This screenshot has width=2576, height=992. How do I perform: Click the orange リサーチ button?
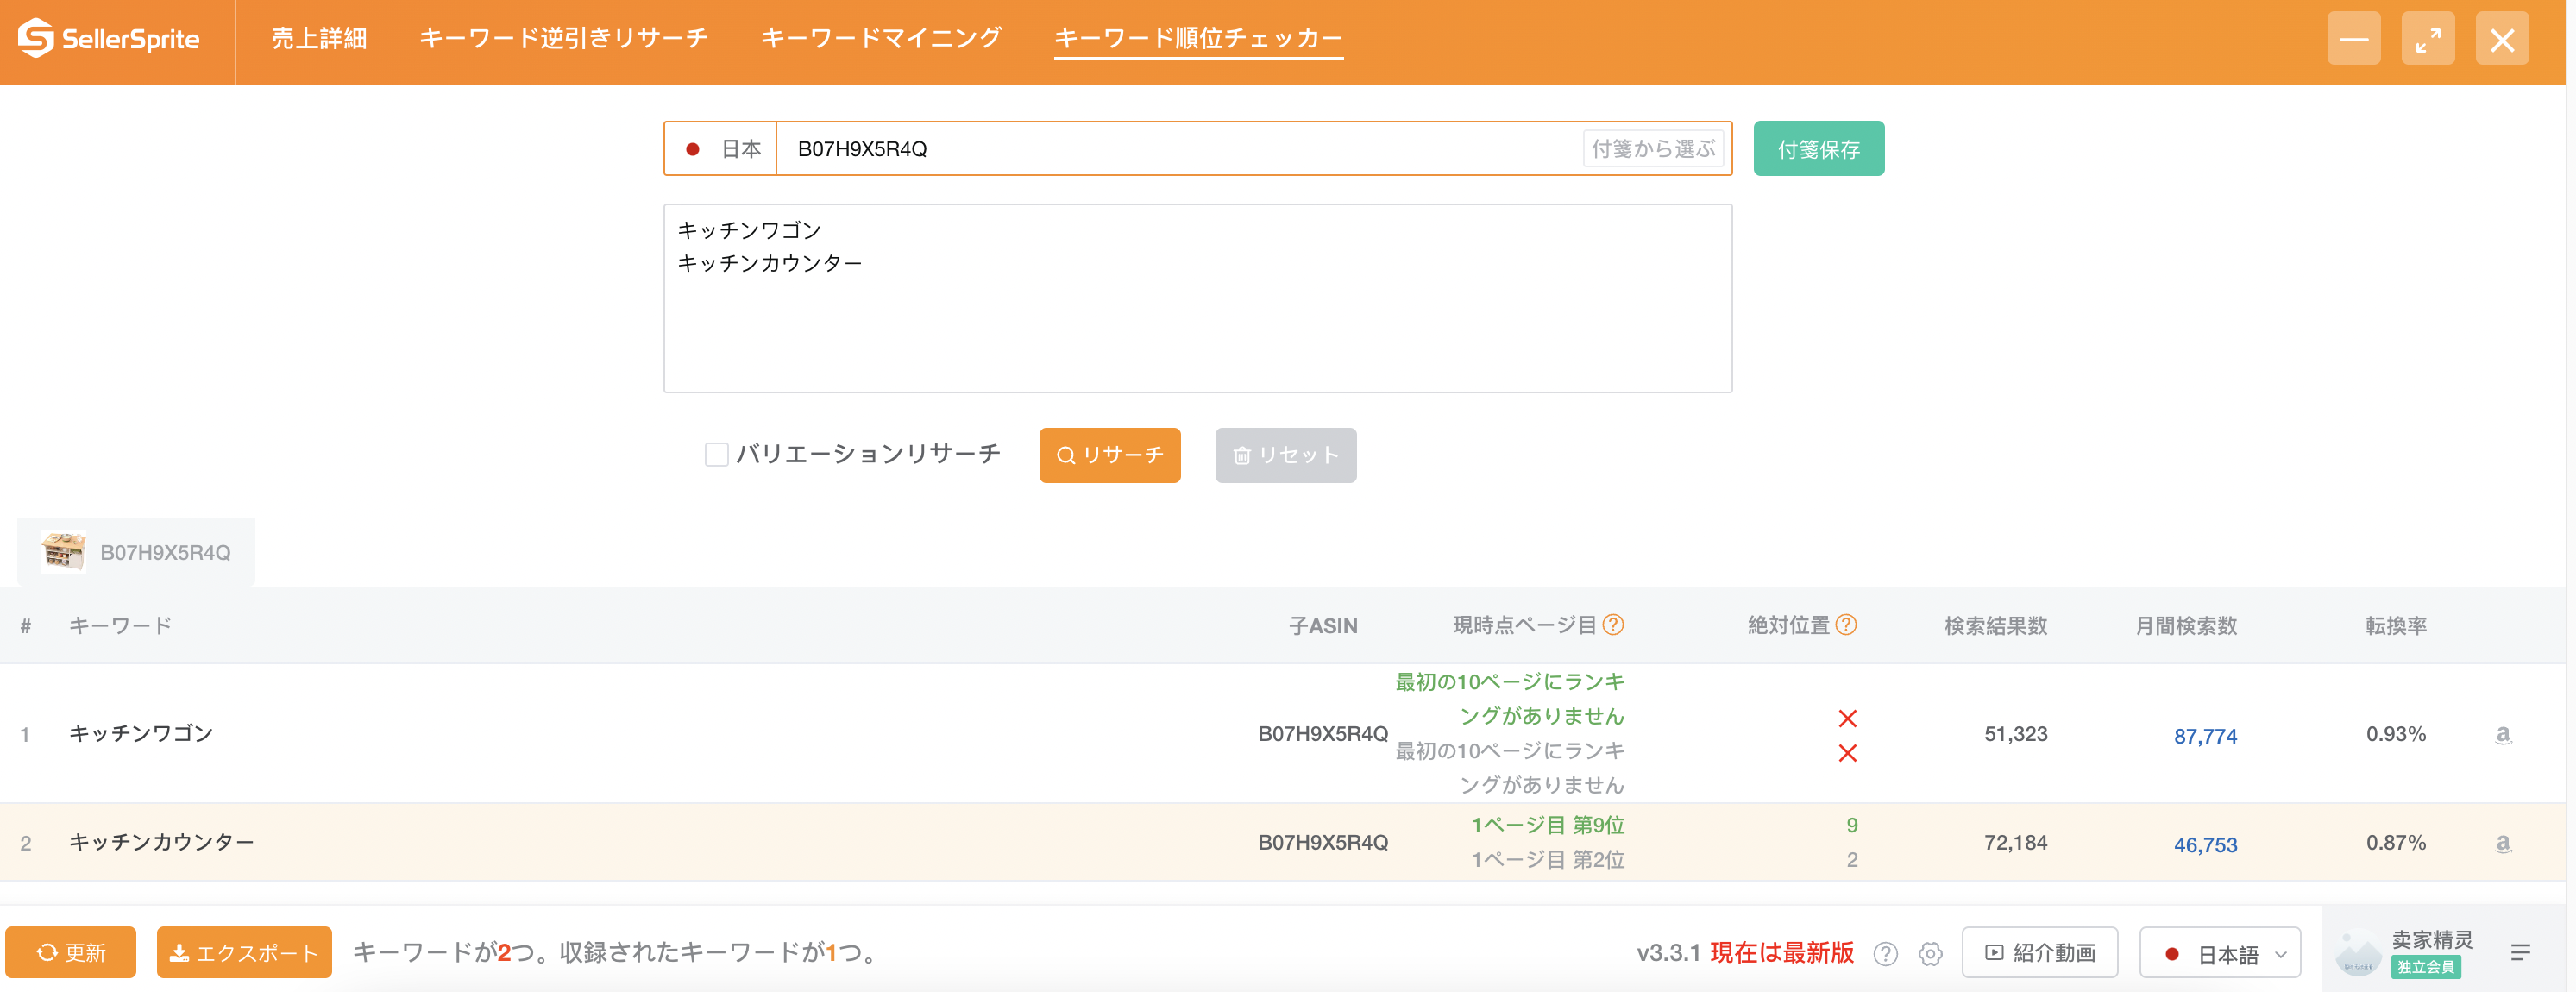click(1110, 456)
